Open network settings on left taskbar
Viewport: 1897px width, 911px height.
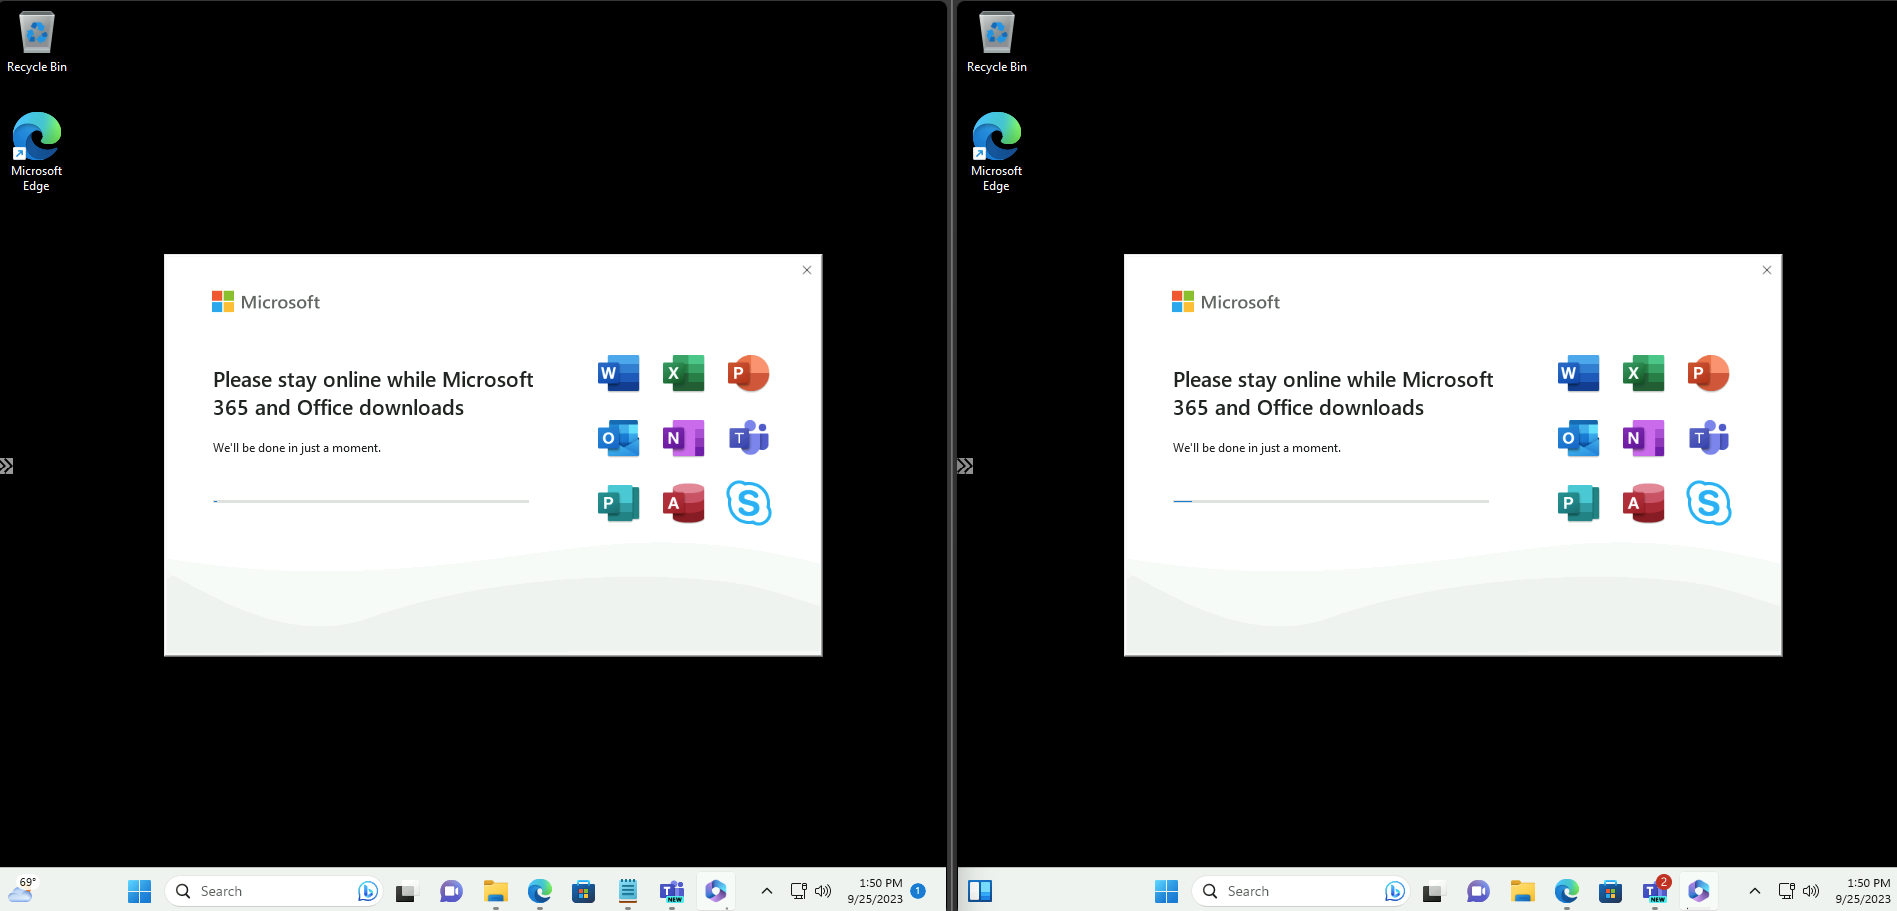pos(798,891)
